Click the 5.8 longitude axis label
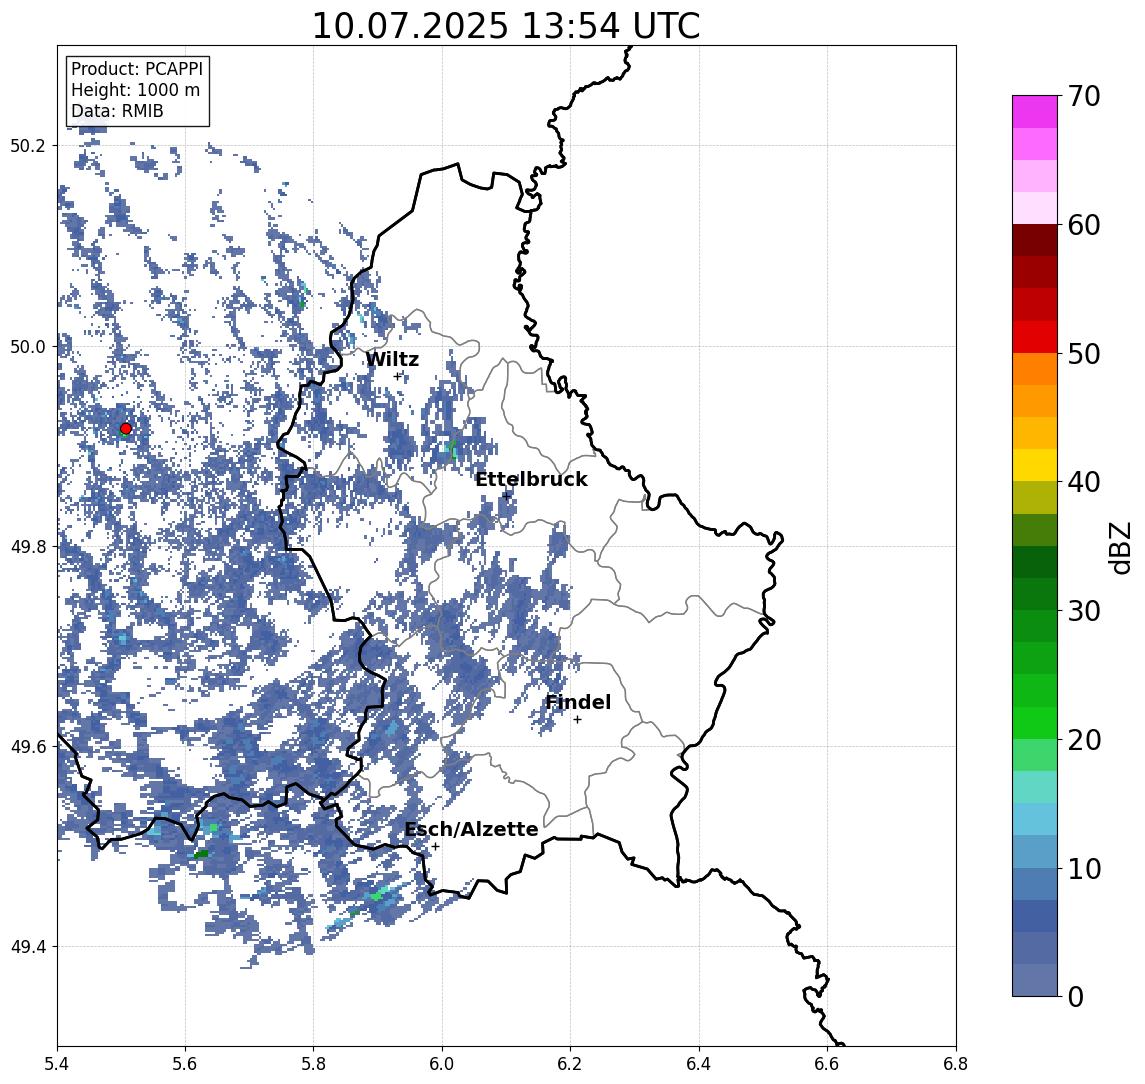Viewport: 1145px width, 1084px height. (x=313, y=1064)
